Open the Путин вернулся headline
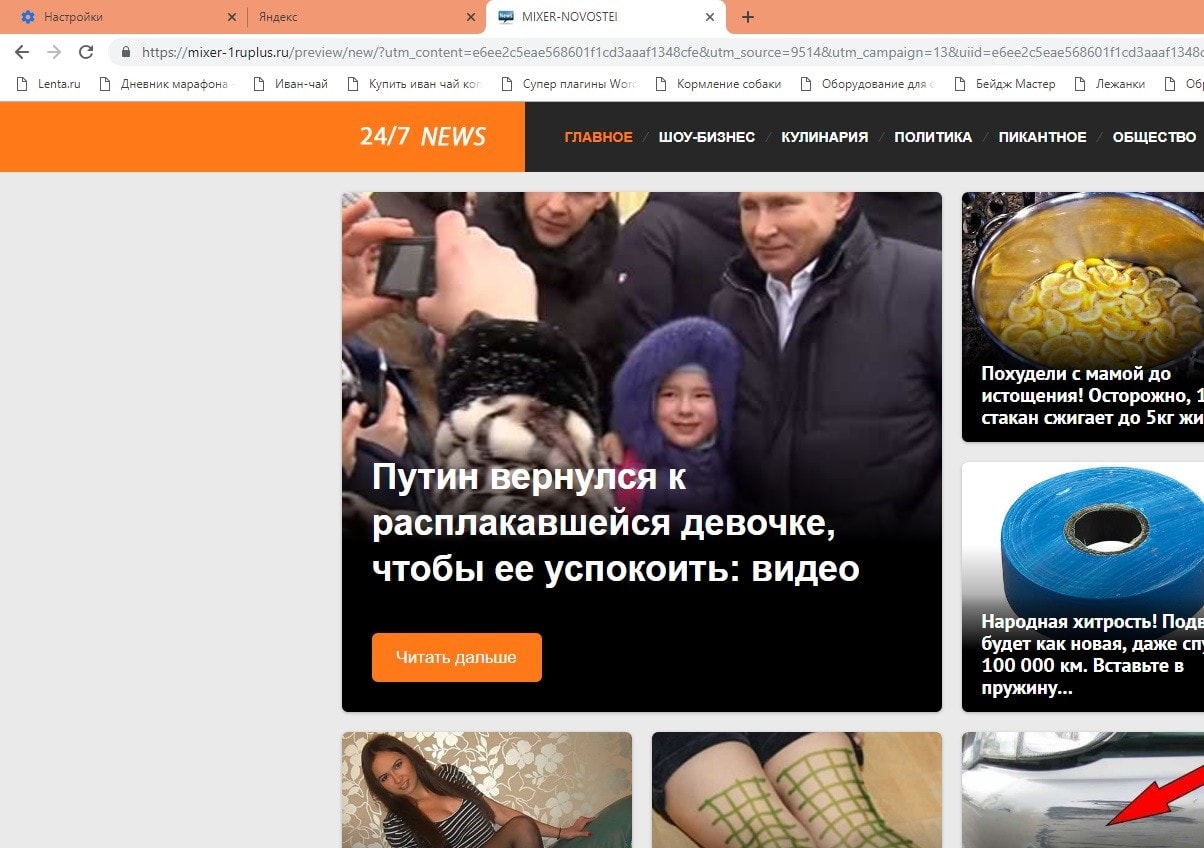The image size is (1204, 848). tap(616, 523)
